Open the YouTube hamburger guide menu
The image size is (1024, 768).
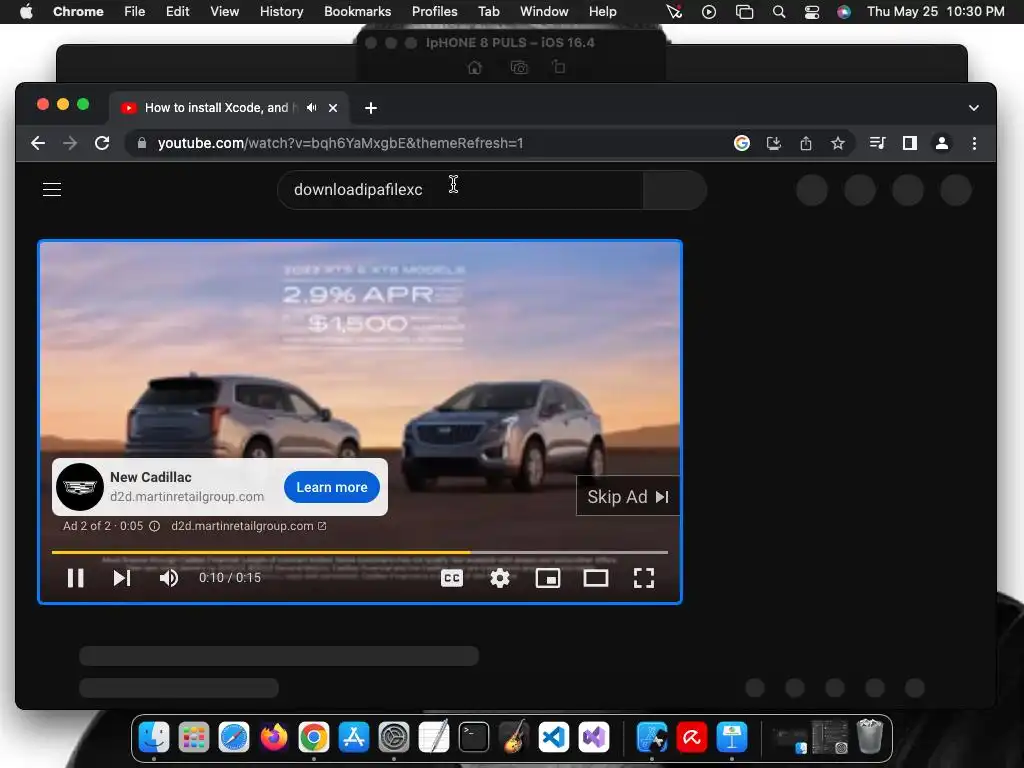click(x=52, y=189)
